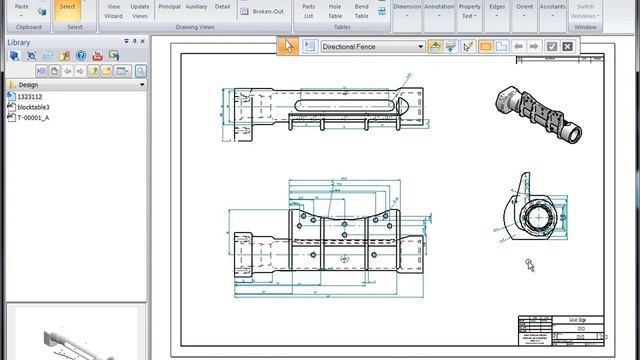Image resolution: width=640 pixels, height=360 pixels.
Task: Insert a Bend Table
Action: 362,11
